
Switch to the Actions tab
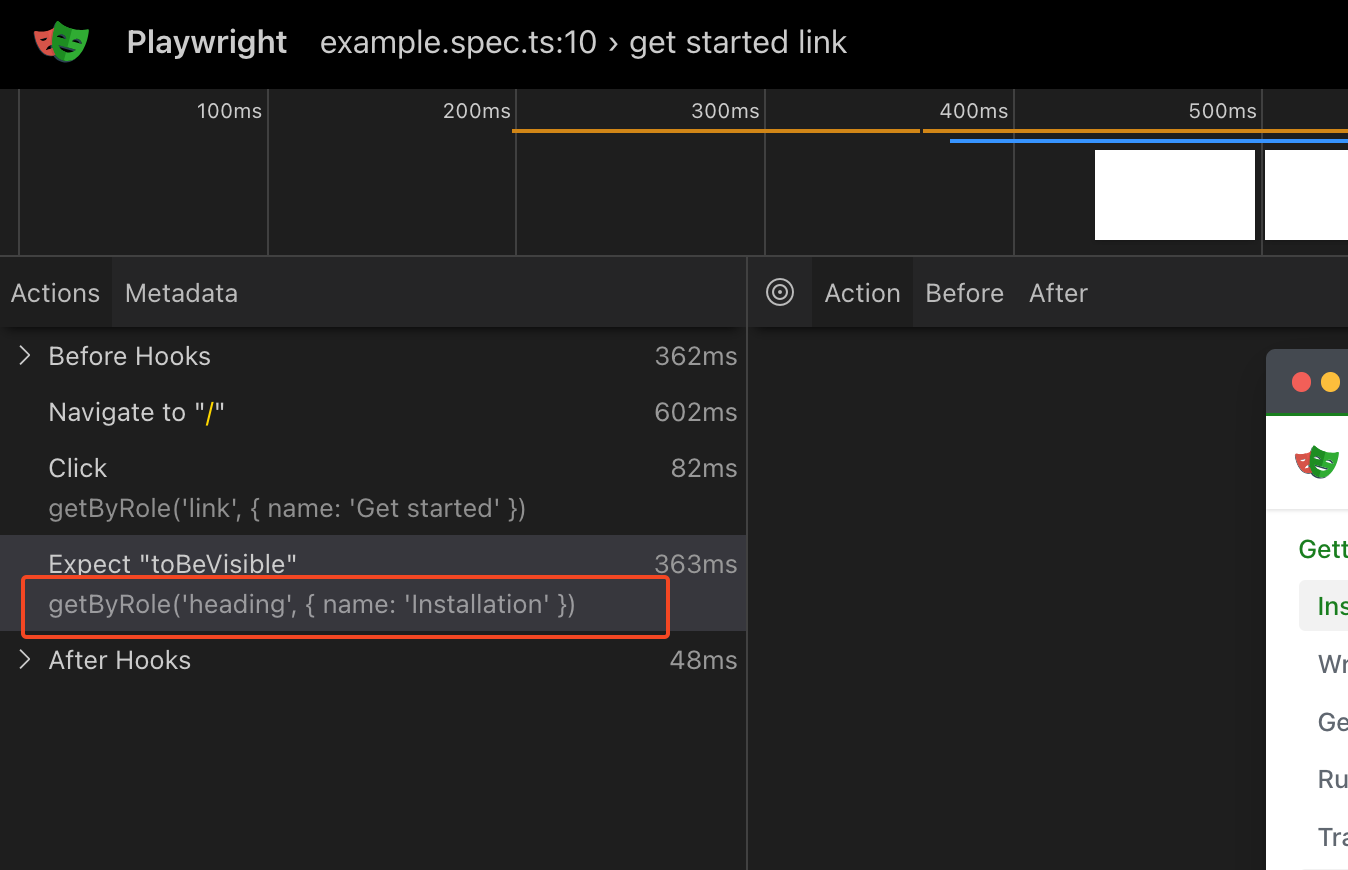coord(56,293)
